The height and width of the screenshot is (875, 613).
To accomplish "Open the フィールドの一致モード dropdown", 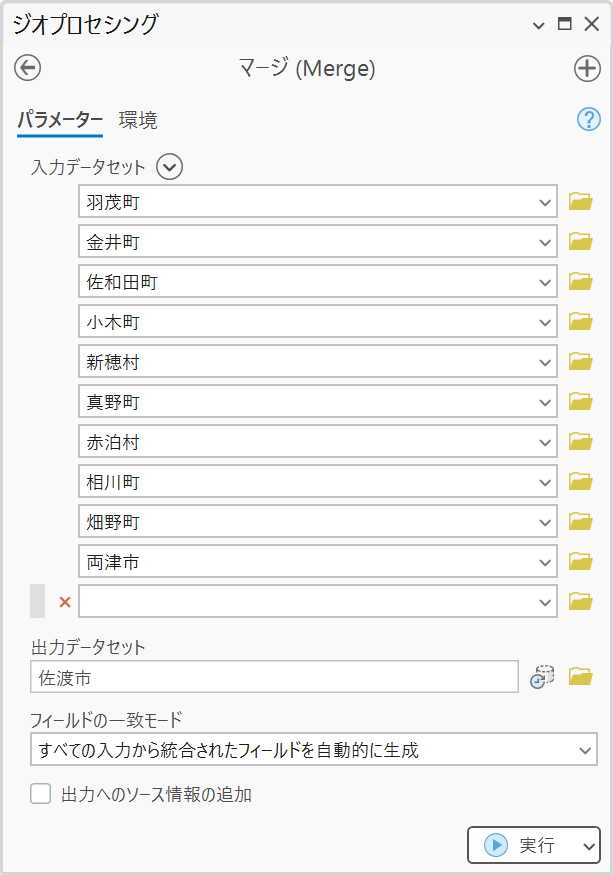I will pyautogui.click(x=585, y=750).
